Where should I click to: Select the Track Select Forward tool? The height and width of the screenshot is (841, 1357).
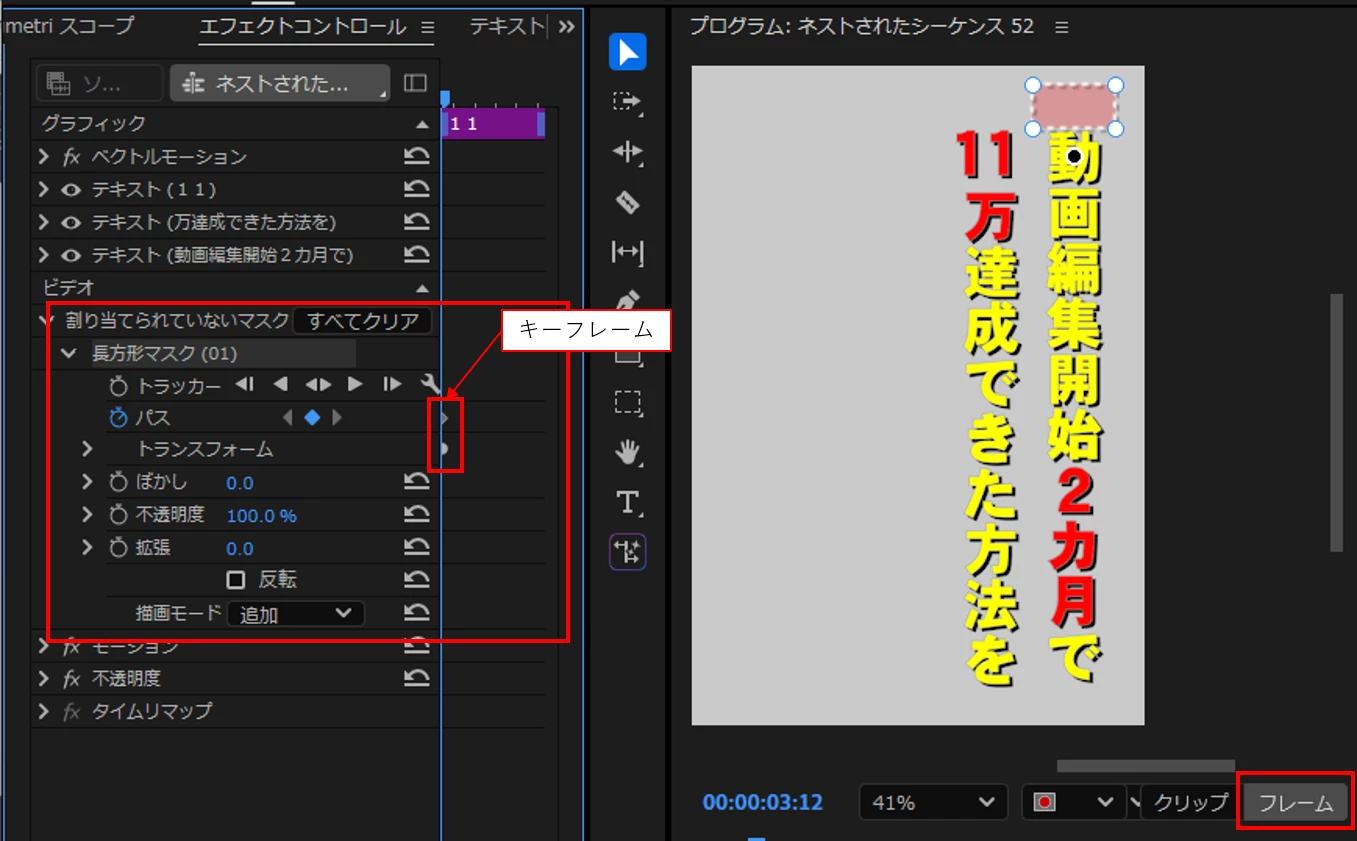[628, 102]
